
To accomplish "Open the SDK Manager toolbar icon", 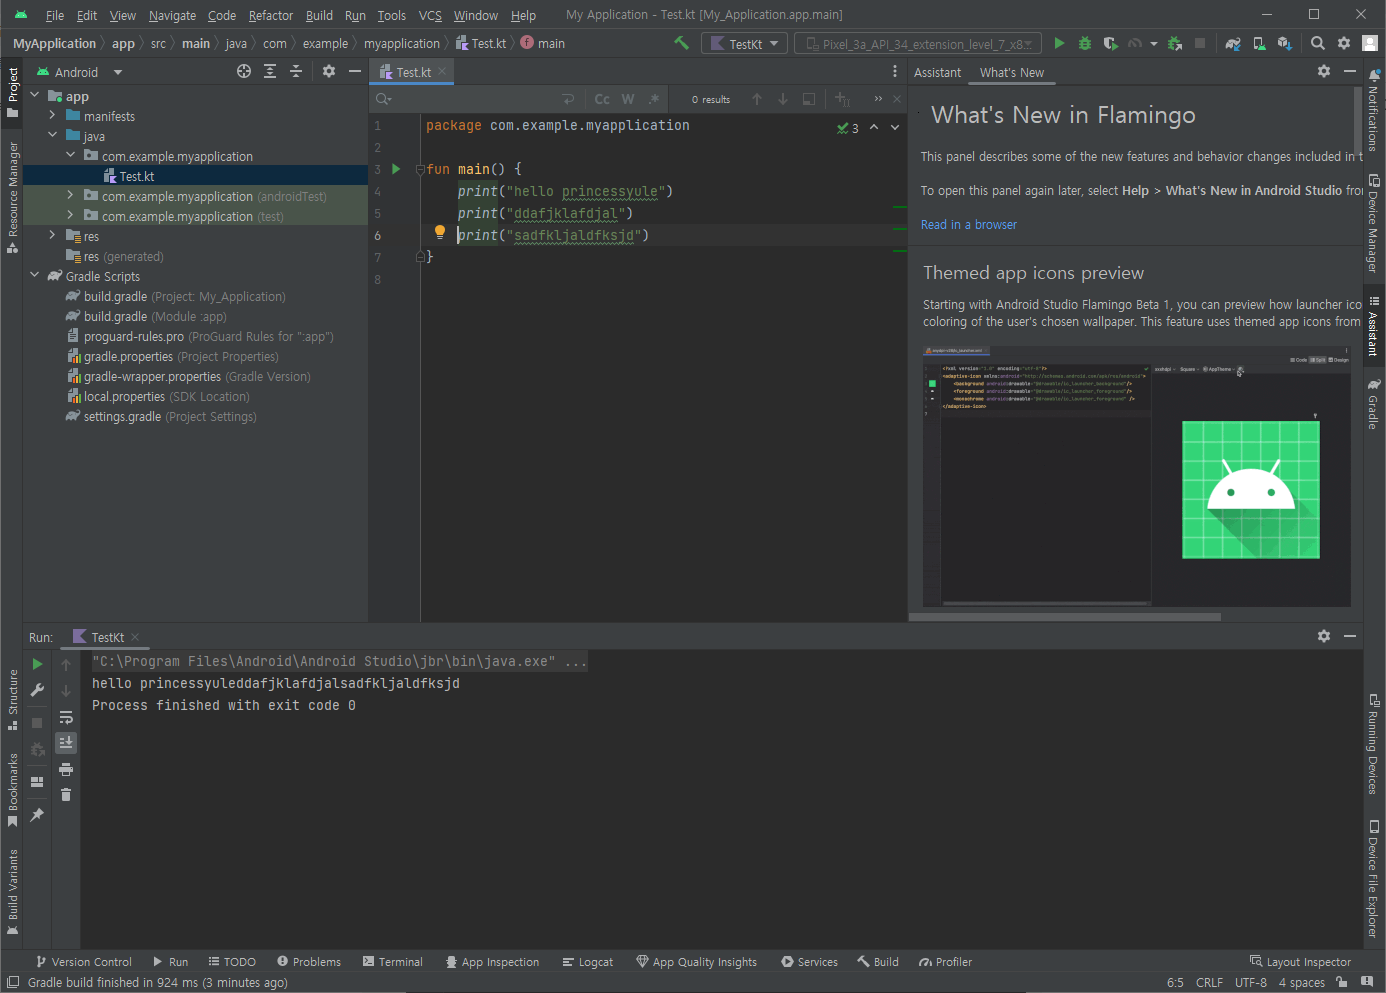I will pyautogui.click(x=1285, y=43).
